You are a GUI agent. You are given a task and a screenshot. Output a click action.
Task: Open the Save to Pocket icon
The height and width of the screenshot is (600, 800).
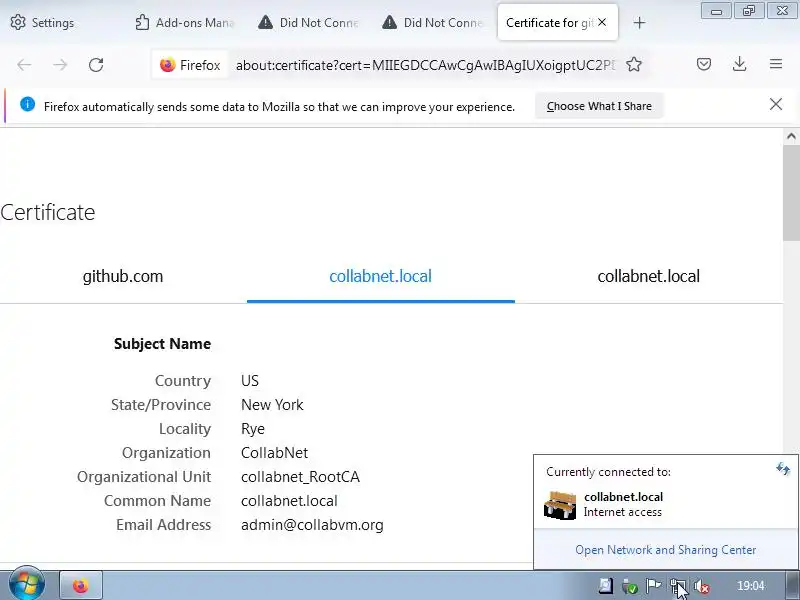704,64
